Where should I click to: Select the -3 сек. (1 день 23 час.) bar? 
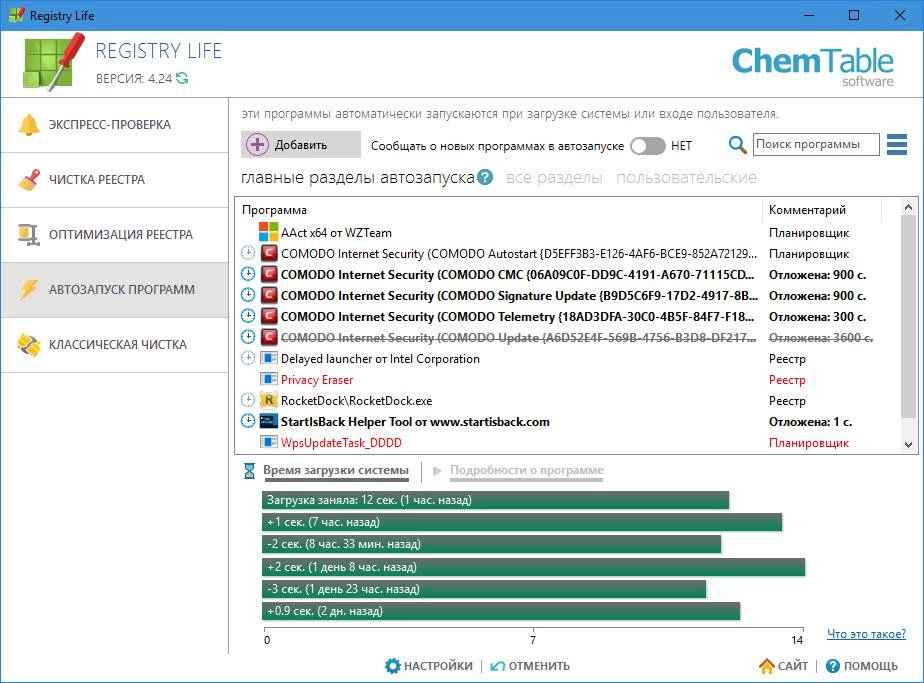click(x=484, y=589)
